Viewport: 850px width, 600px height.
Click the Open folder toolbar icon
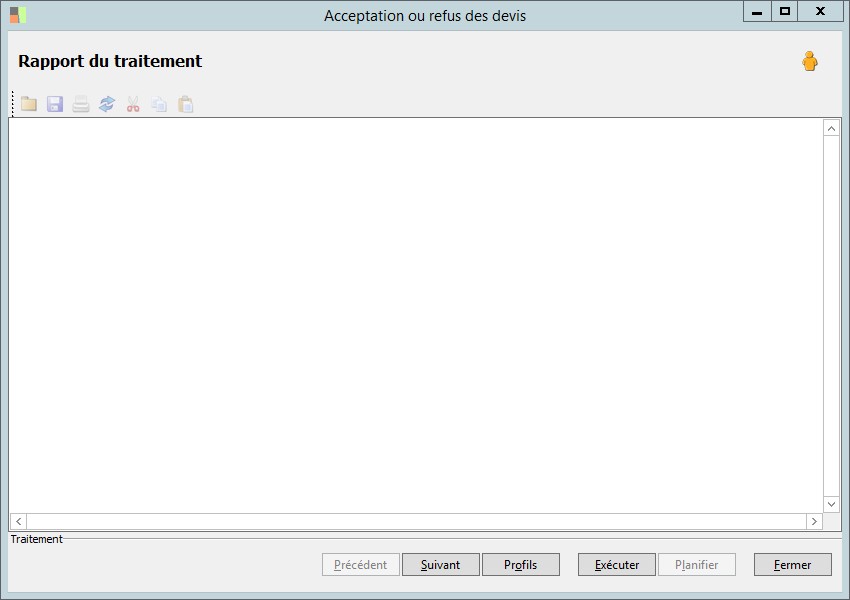pos(29,104)
